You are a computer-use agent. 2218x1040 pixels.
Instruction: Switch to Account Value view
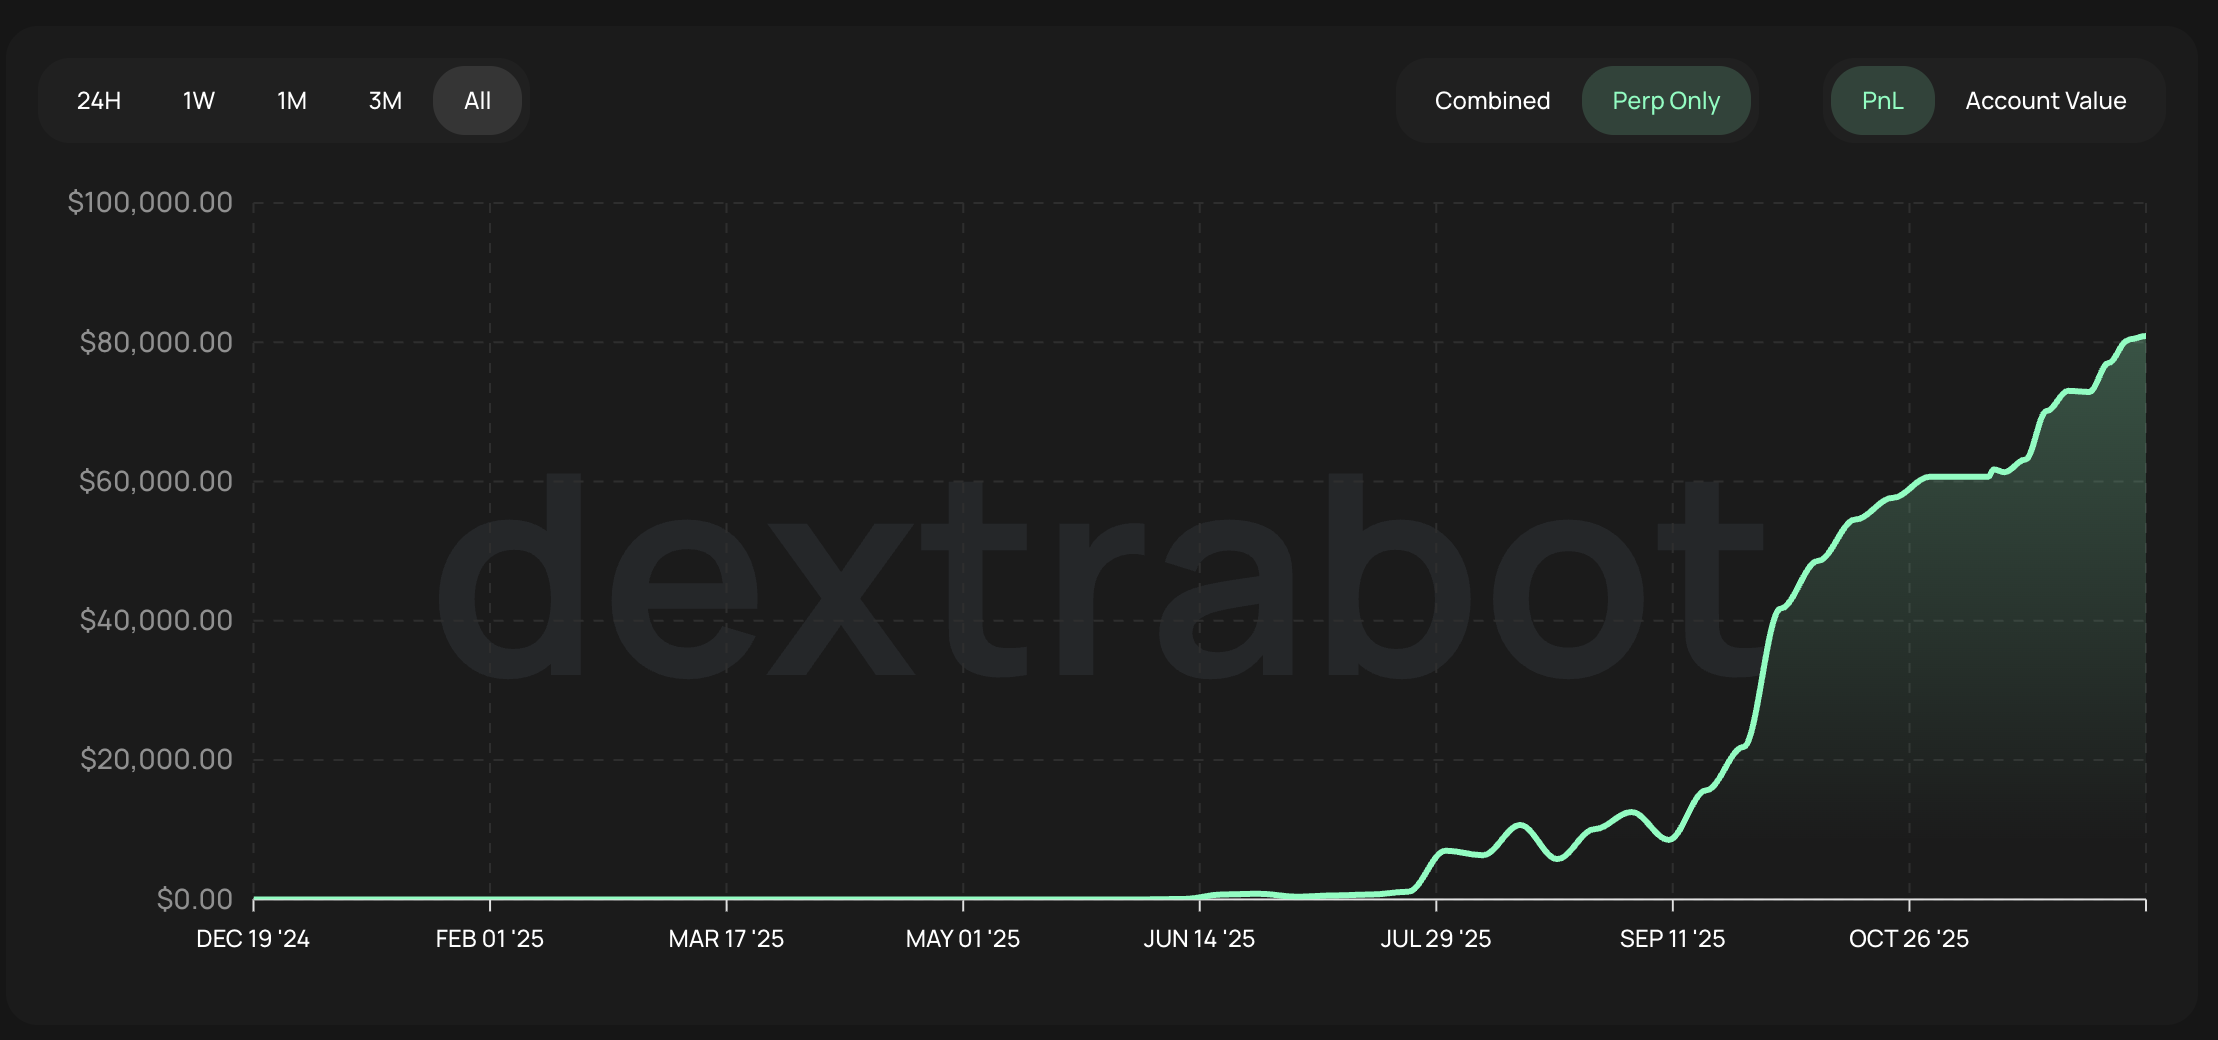point(2045,100)
